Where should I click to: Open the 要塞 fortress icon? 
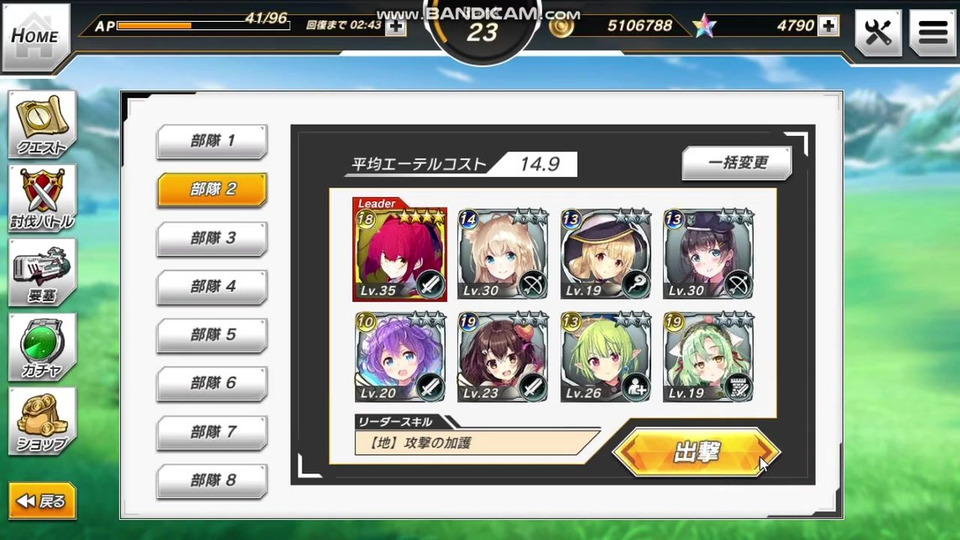pos(42,272)
